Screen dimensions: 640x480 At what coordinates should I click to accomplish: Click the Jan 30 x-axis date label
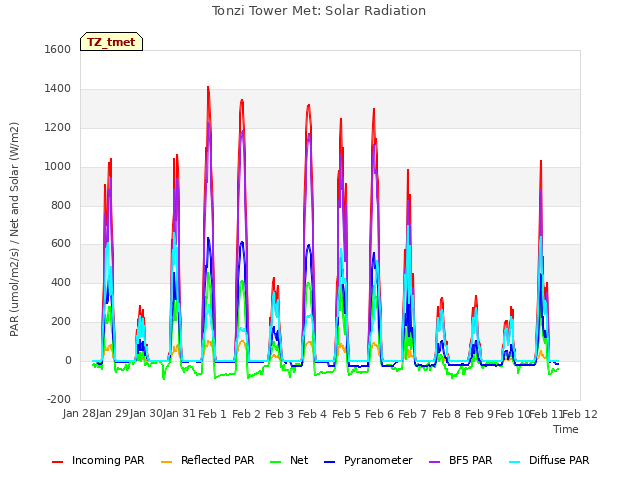tap(146, 414)
